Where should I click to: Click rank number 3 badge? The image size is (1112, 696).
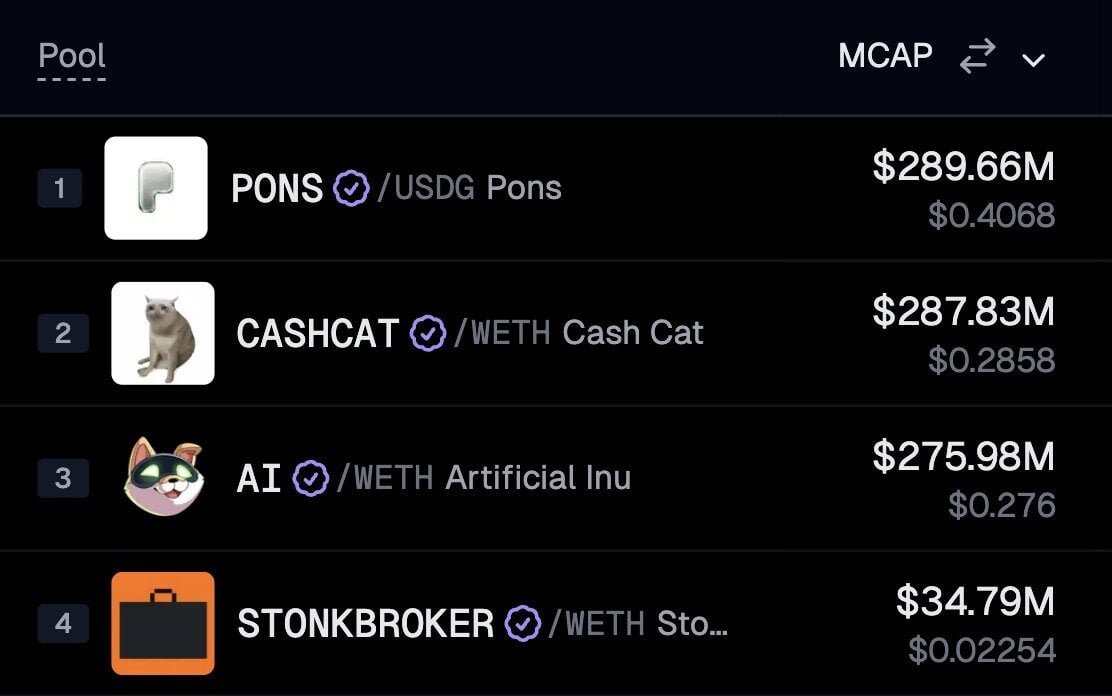63,478
